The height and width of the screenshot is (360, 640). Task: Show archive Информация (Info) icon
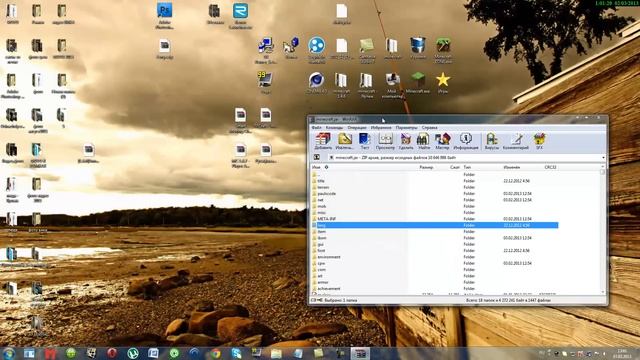(x=466, y=141)
